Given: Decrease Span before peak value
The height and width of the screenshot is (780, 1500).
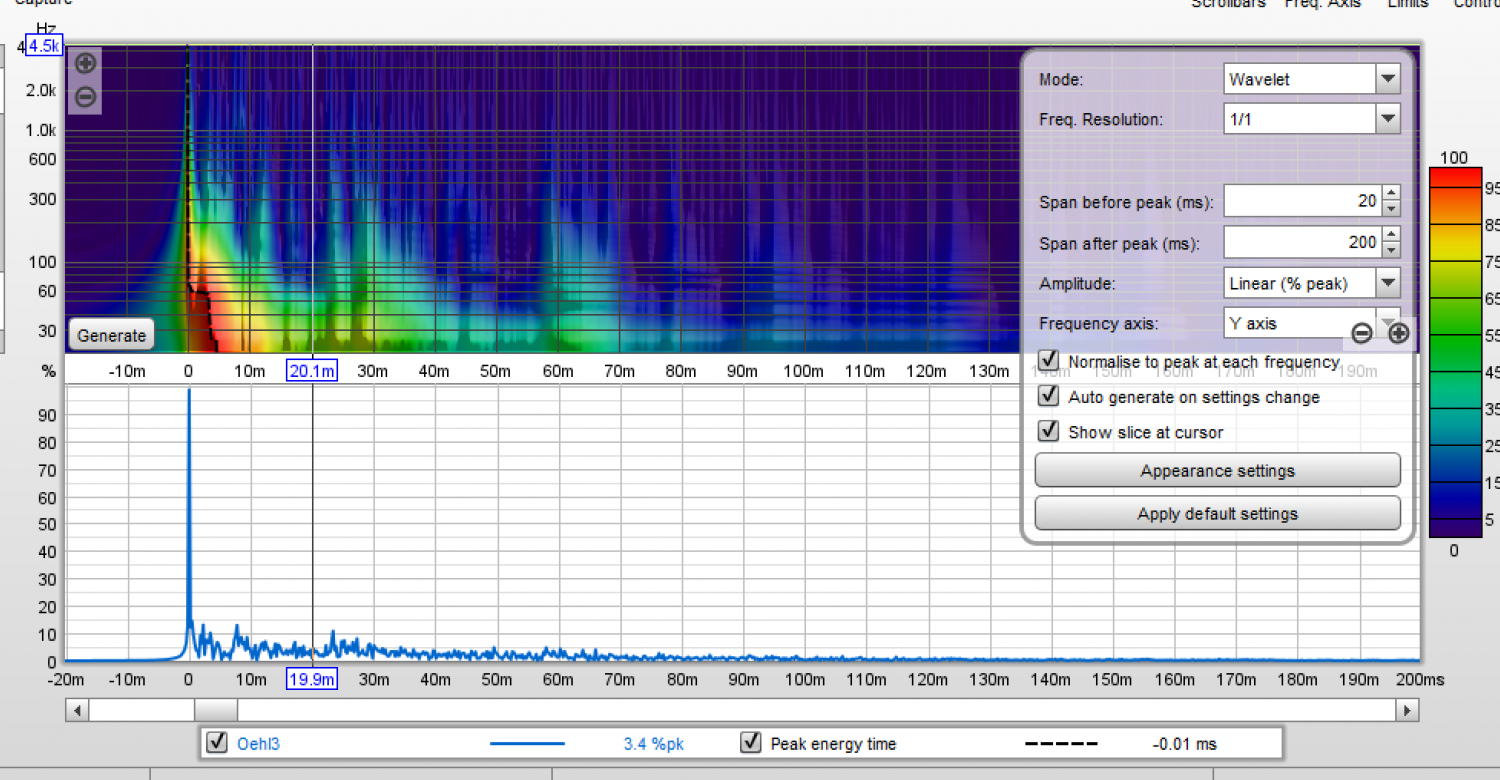Looking at the screenshot, I should coord(1391,208).
